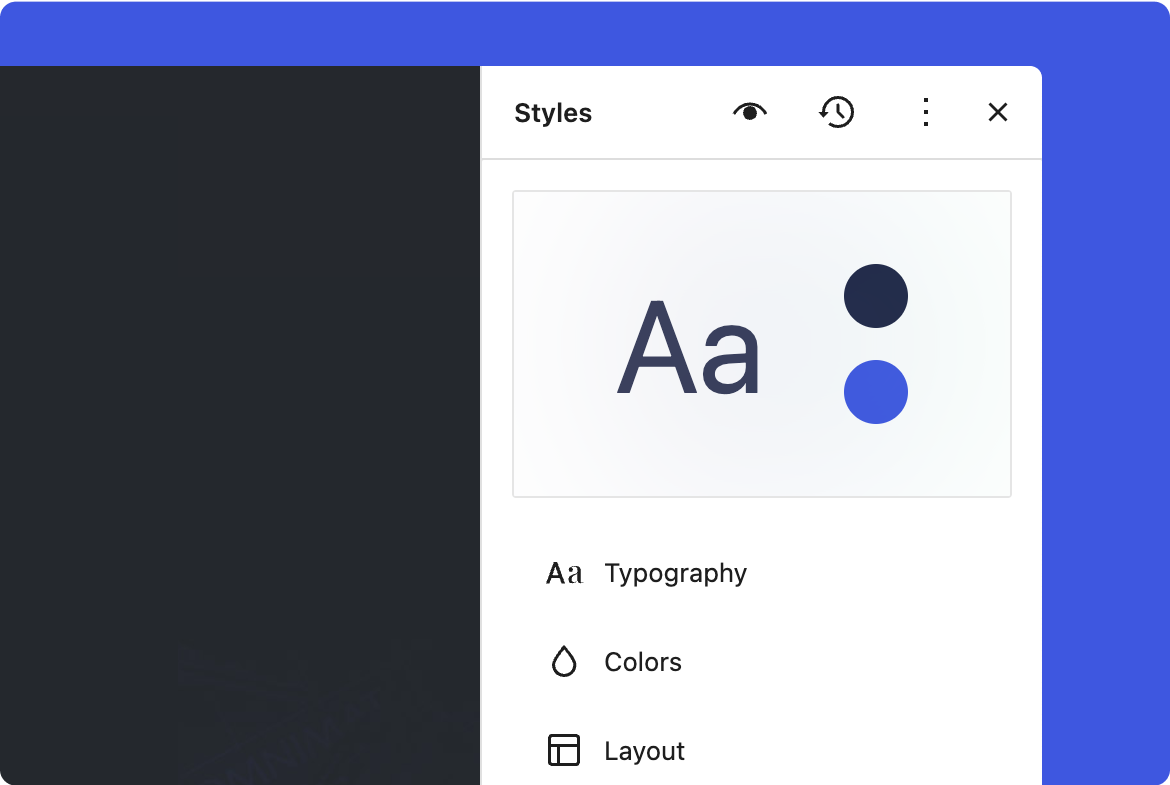Open the Layout settings label
The height and width of the screenshot is (785, 1170).
(x=644, y=751)
